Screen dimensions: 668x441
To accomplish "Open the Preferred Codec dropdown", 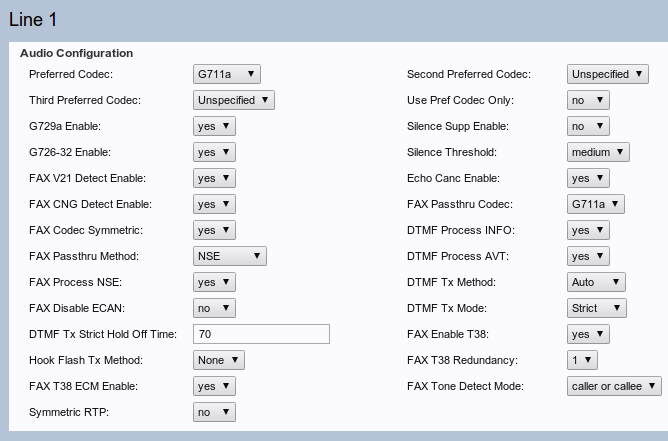I will tap(227, 74).
